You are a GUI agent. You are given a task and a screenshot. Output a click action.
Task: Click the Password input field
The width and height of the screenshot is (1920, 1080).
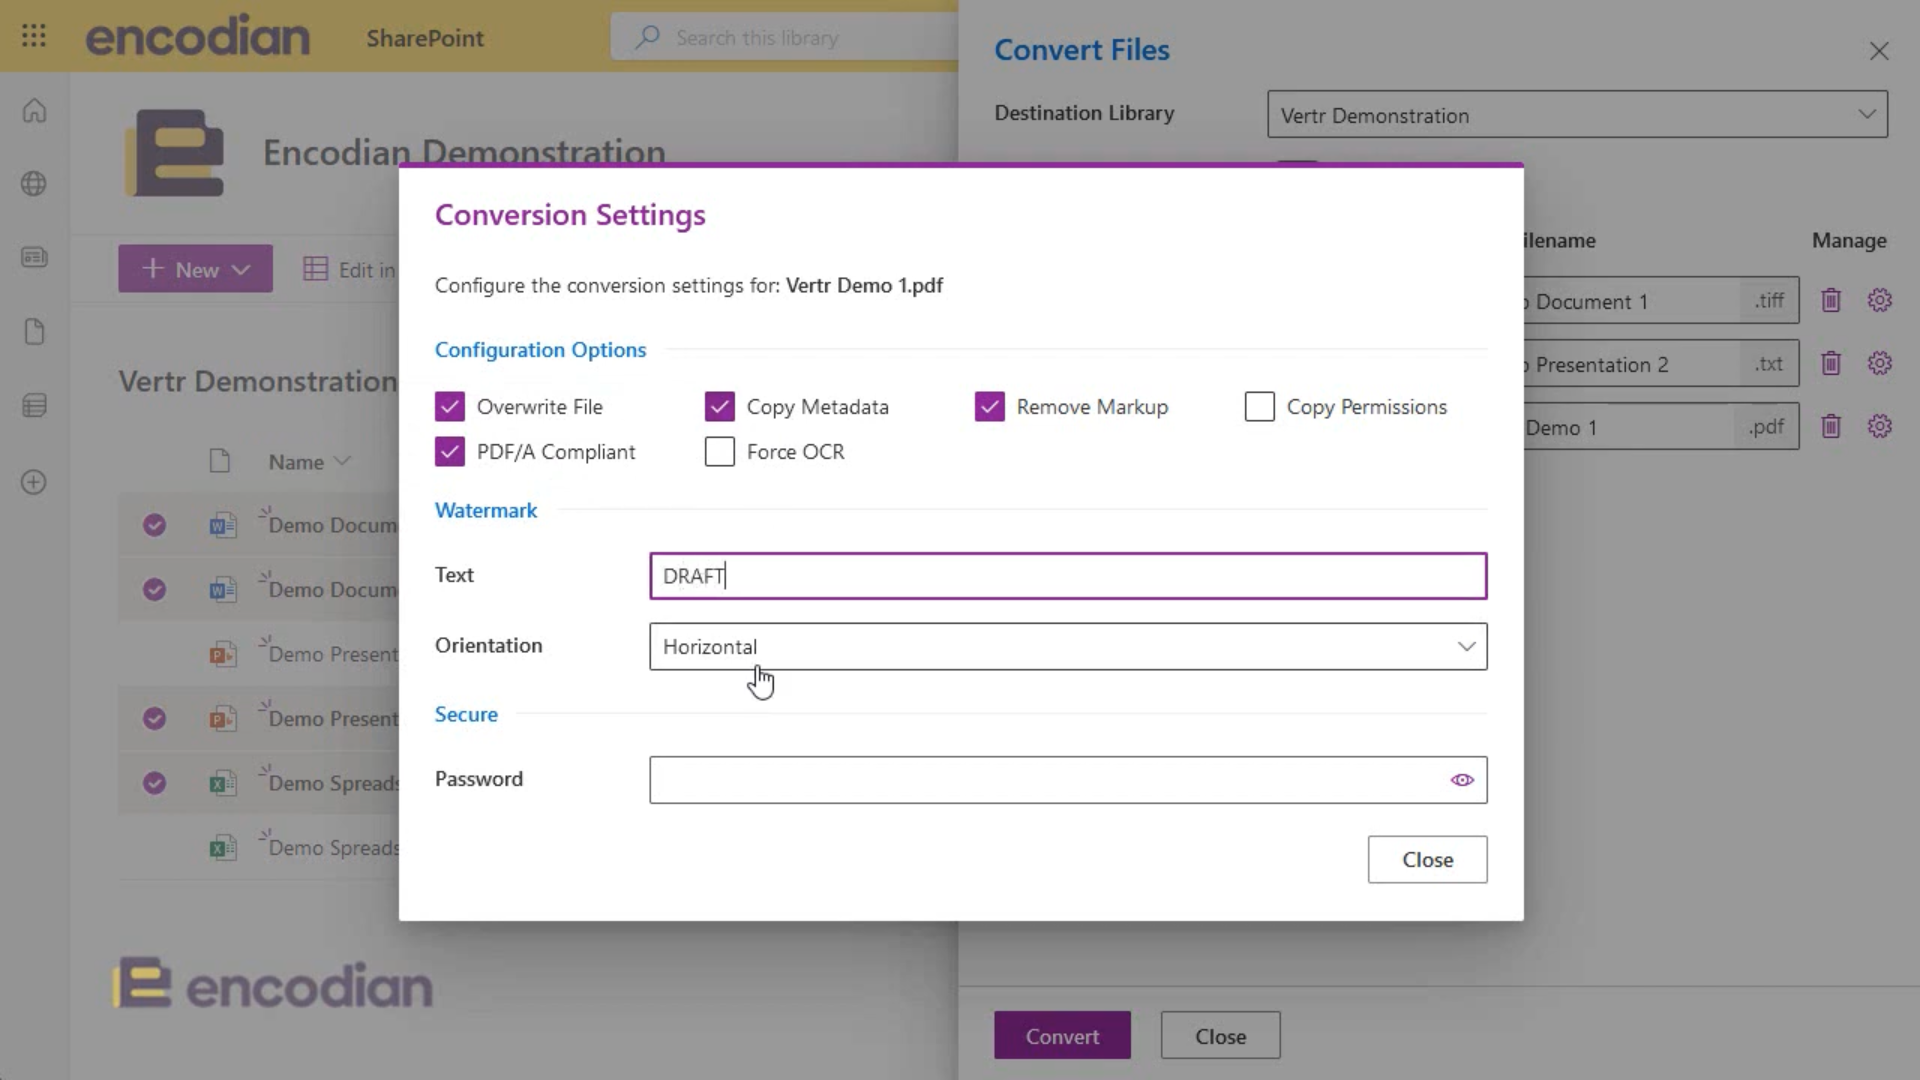click(1068, 780)
